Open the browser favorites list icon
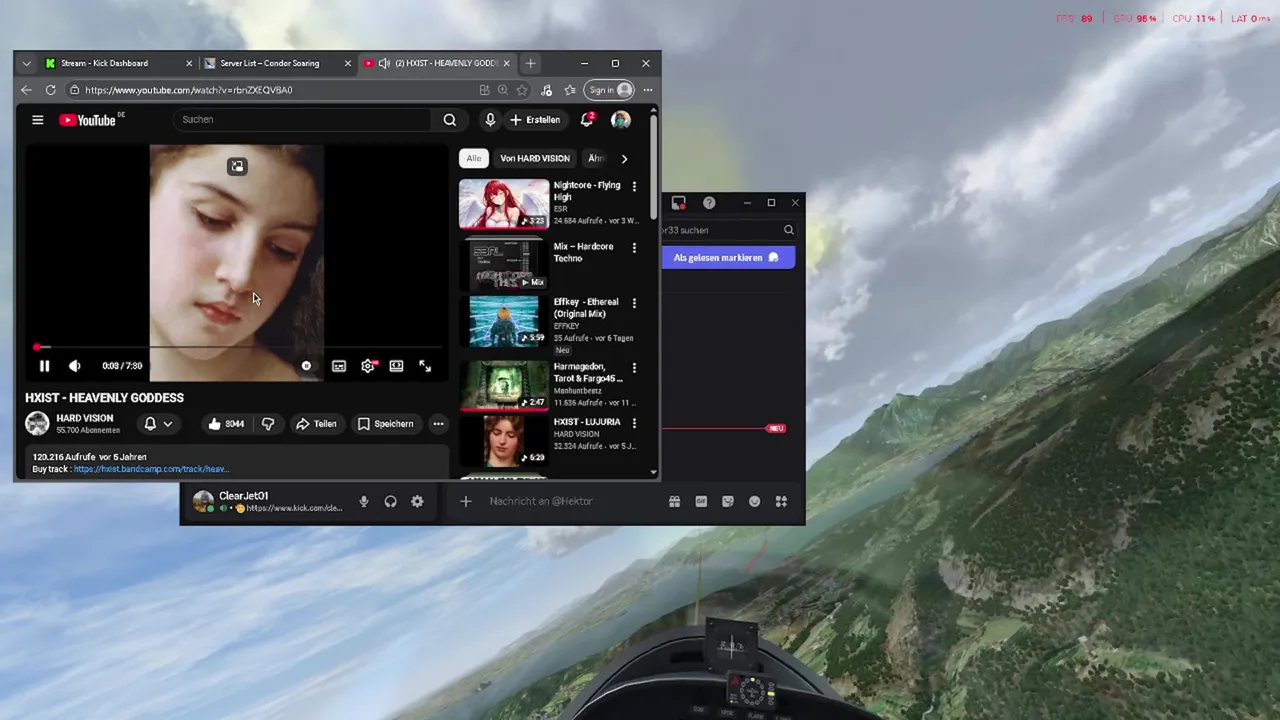1280x720 pixels. pyautogui.click(x=570, y=90)
